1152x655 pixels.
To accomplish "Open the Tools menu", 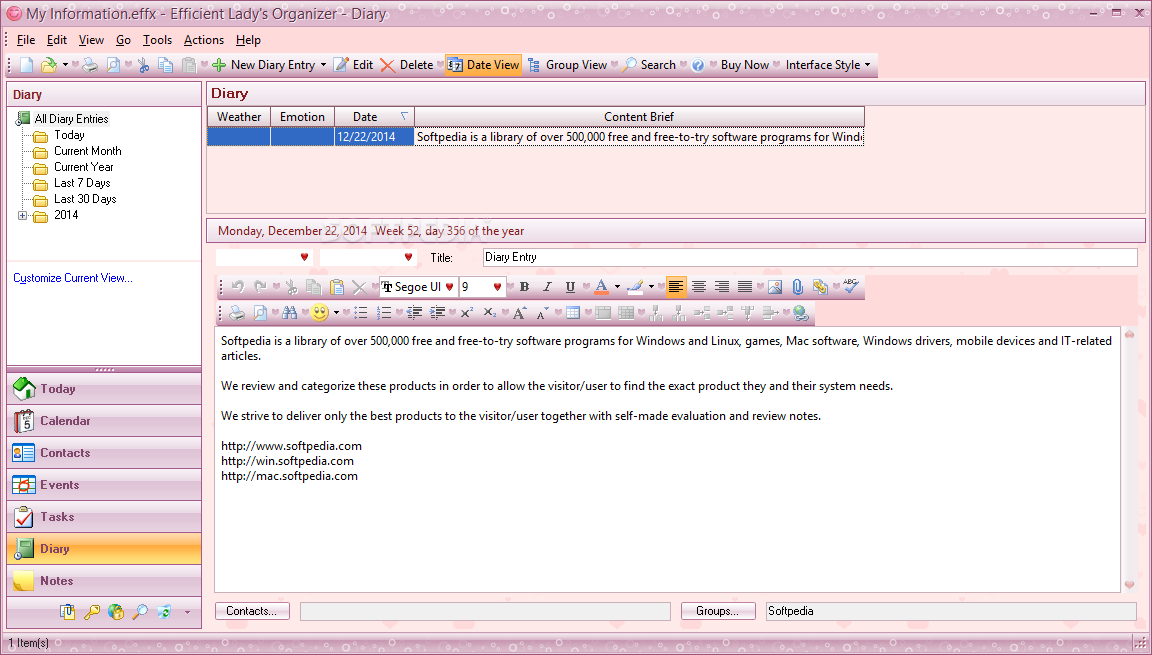I will tap(157, 40).
